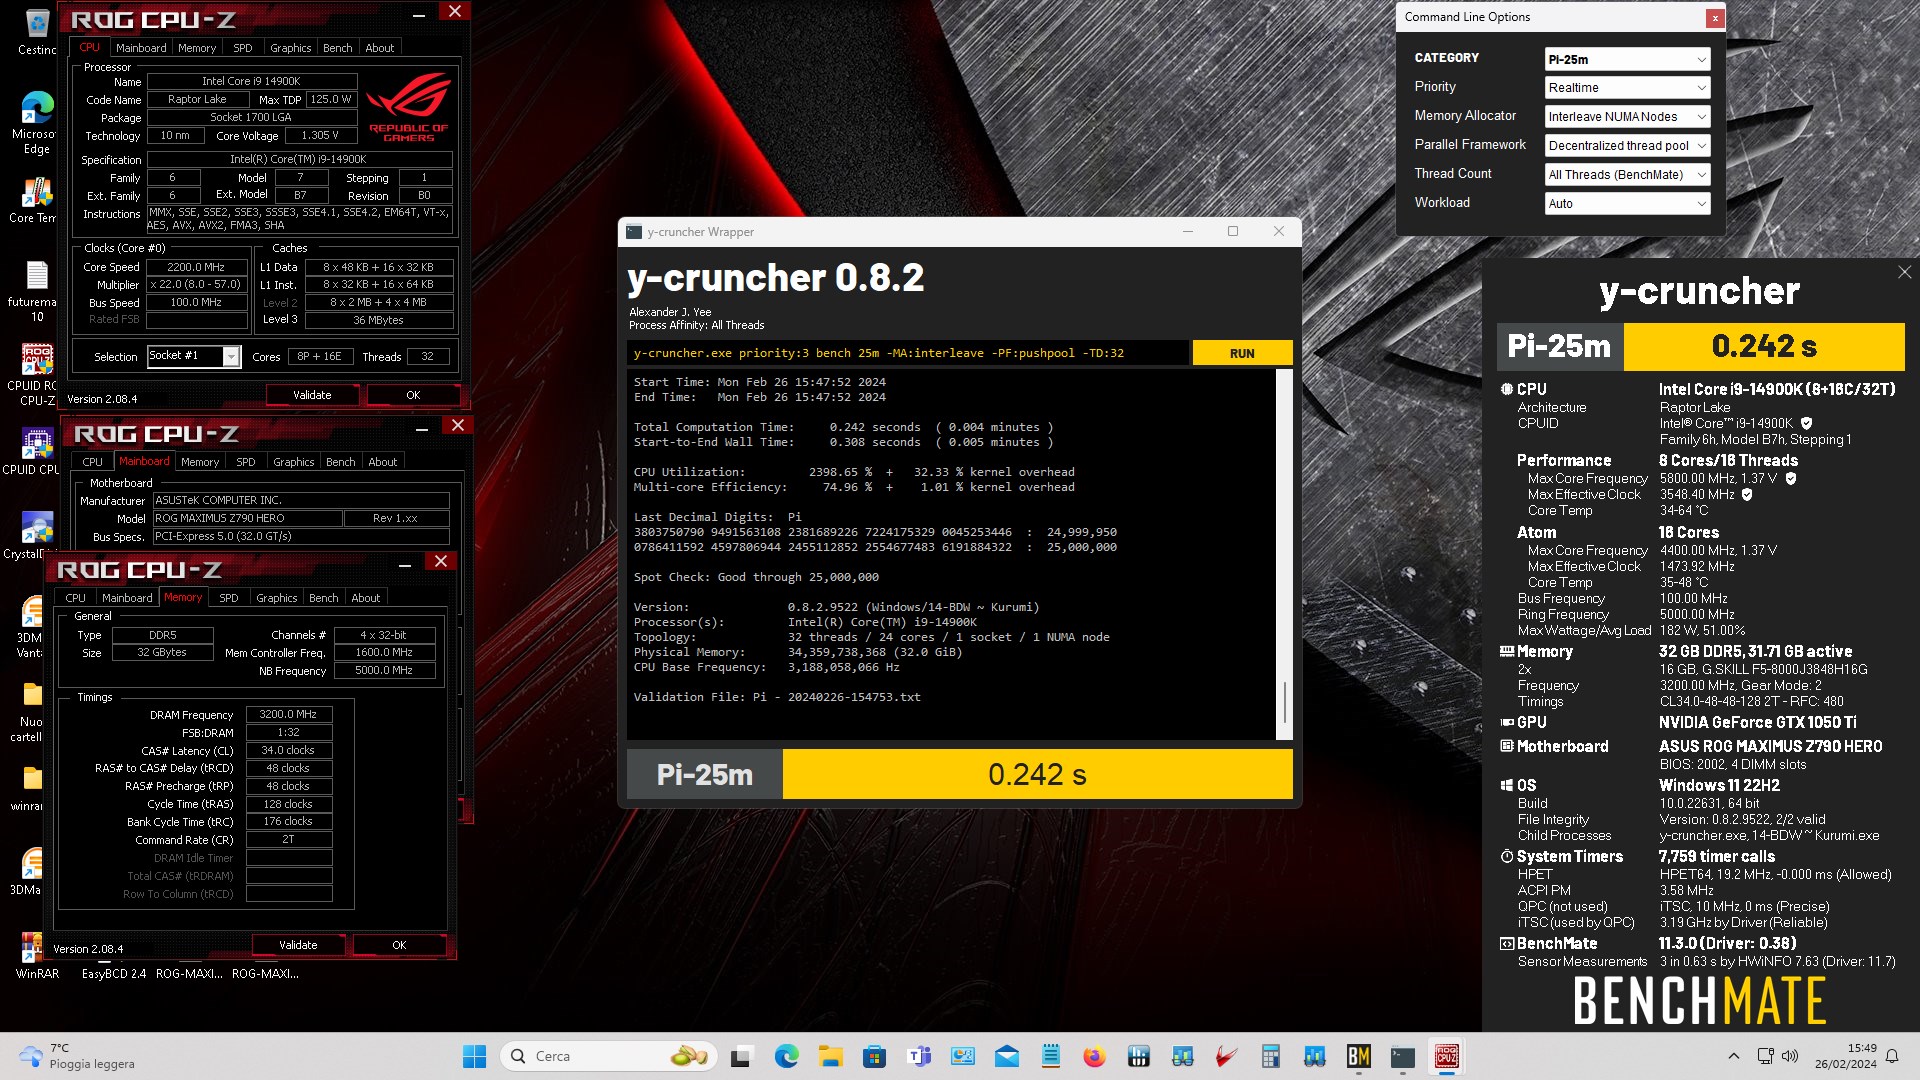1920x1080 pixels.
Task: Open the Mail app from the taskbar
Action: (x=1006, y=1056)
